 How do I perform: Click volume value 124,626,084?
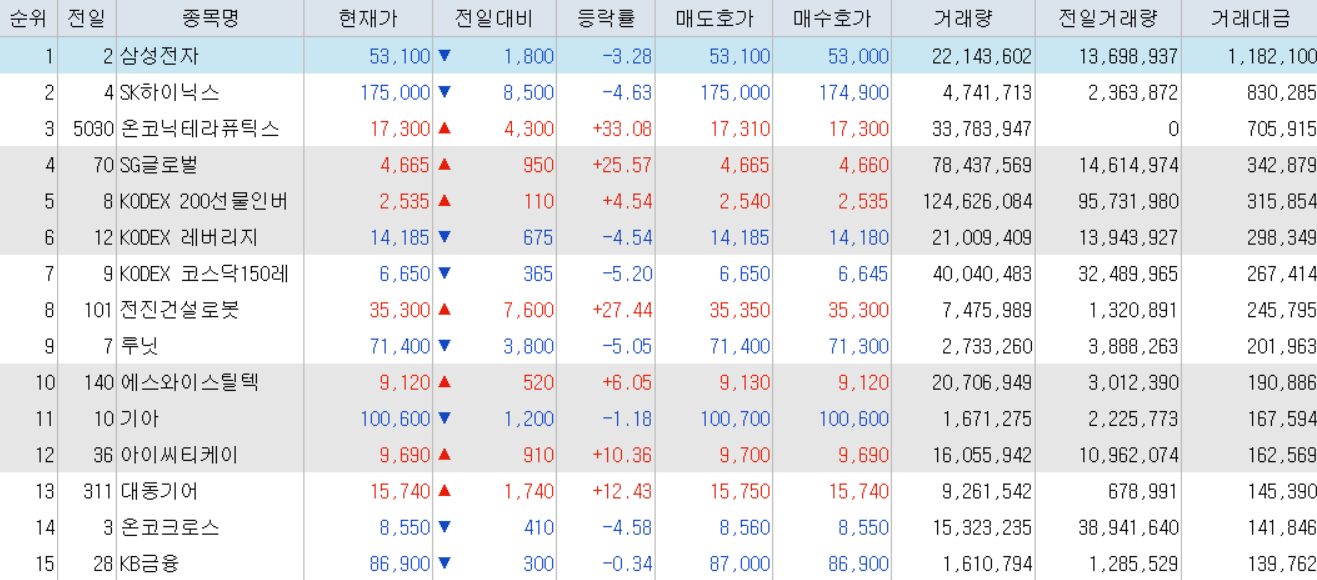[977, 201]
